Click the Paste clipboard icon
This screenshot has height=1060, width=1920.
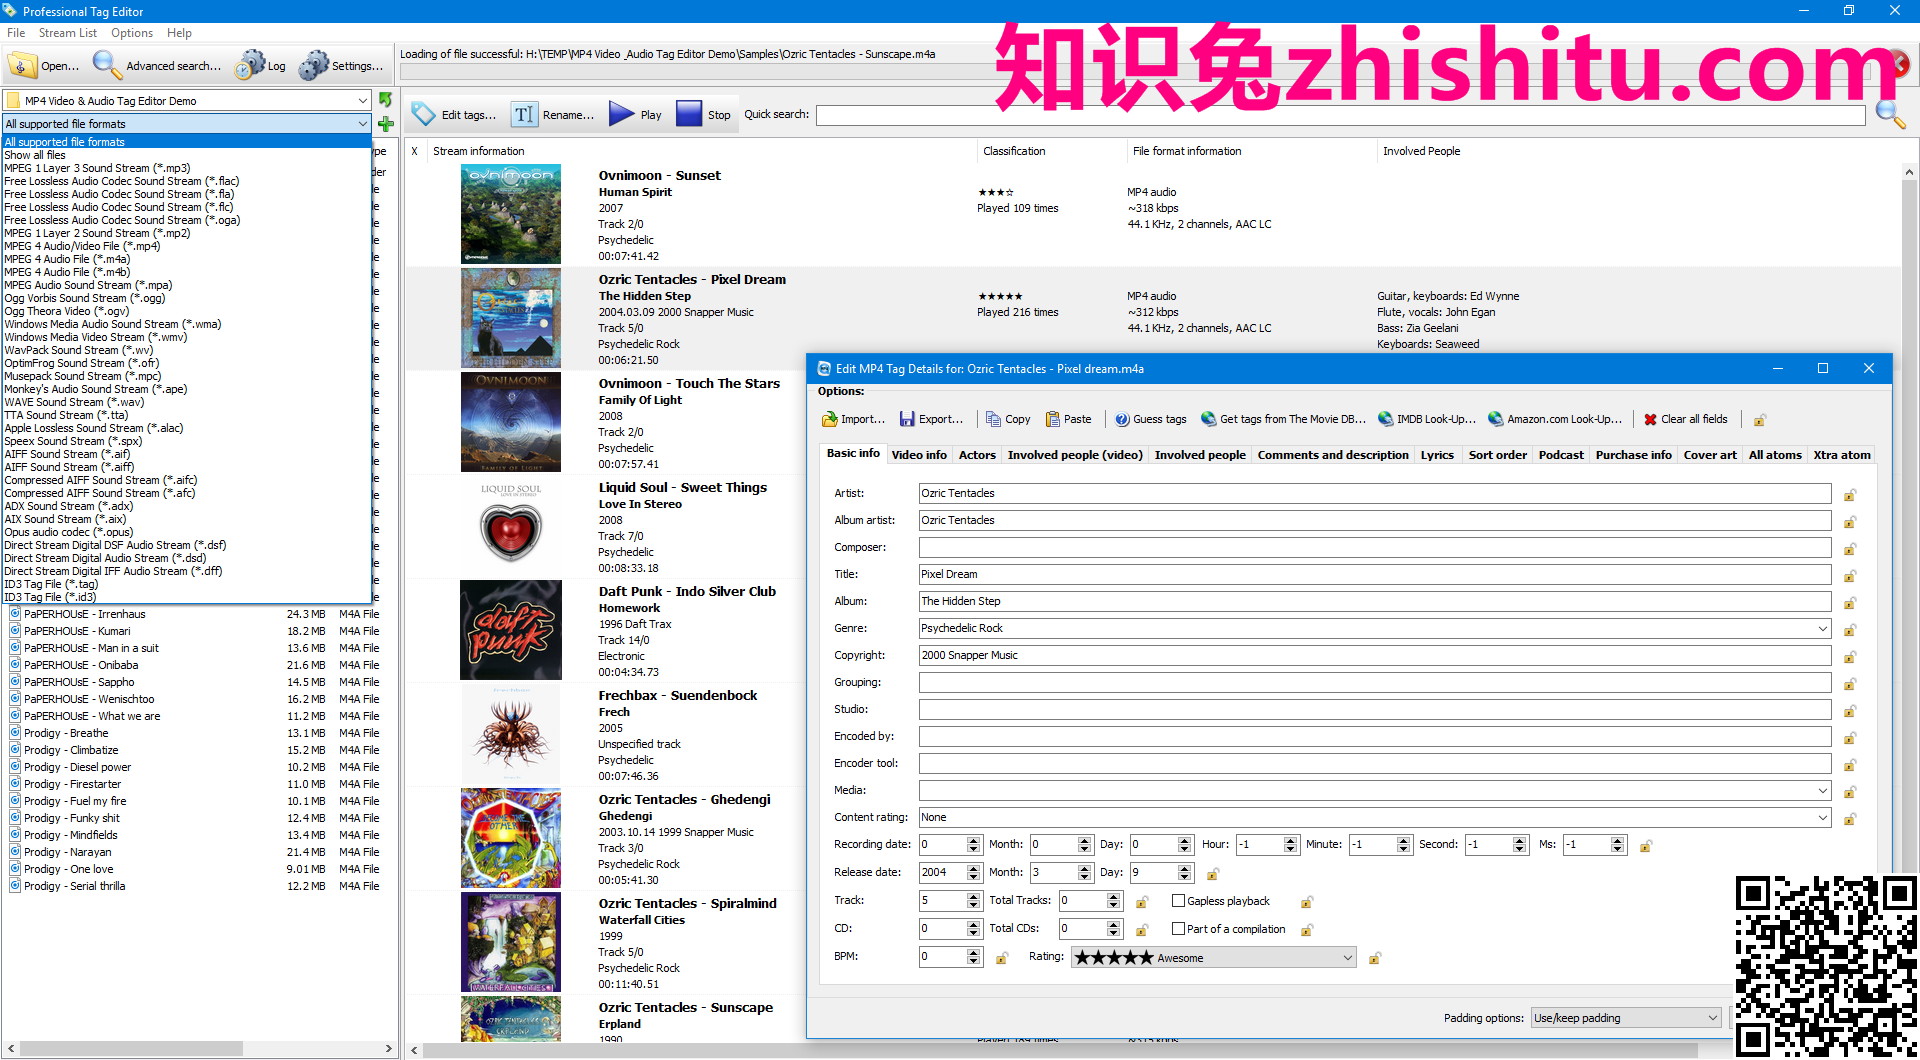pyautogui.click(x=1052, y=419)
